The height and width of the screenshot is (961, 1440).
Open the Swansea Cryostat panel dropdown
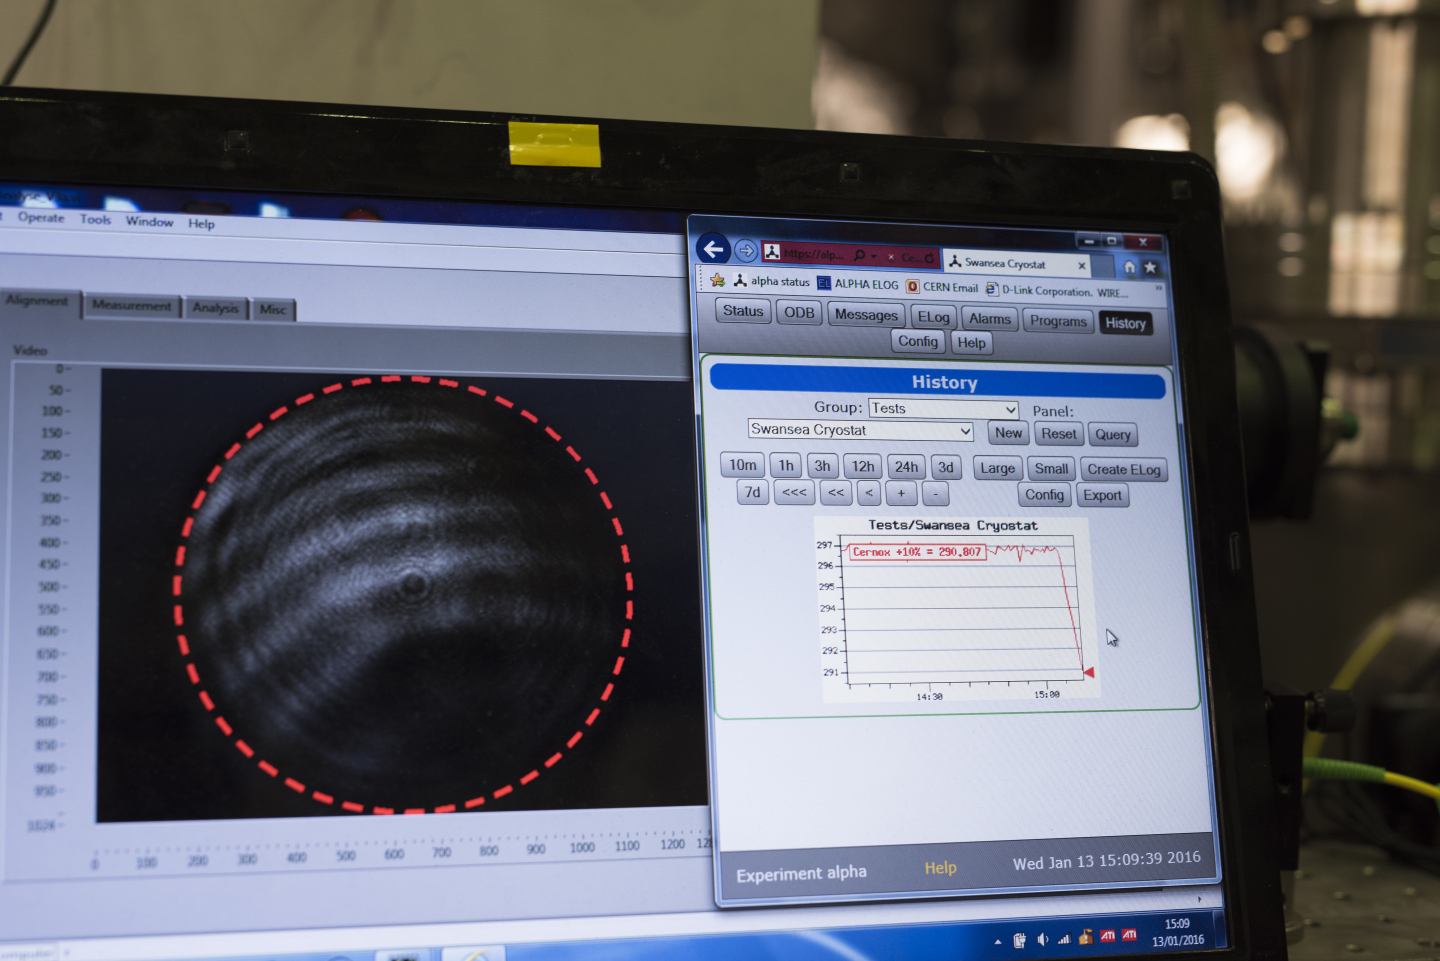(965, 431)
